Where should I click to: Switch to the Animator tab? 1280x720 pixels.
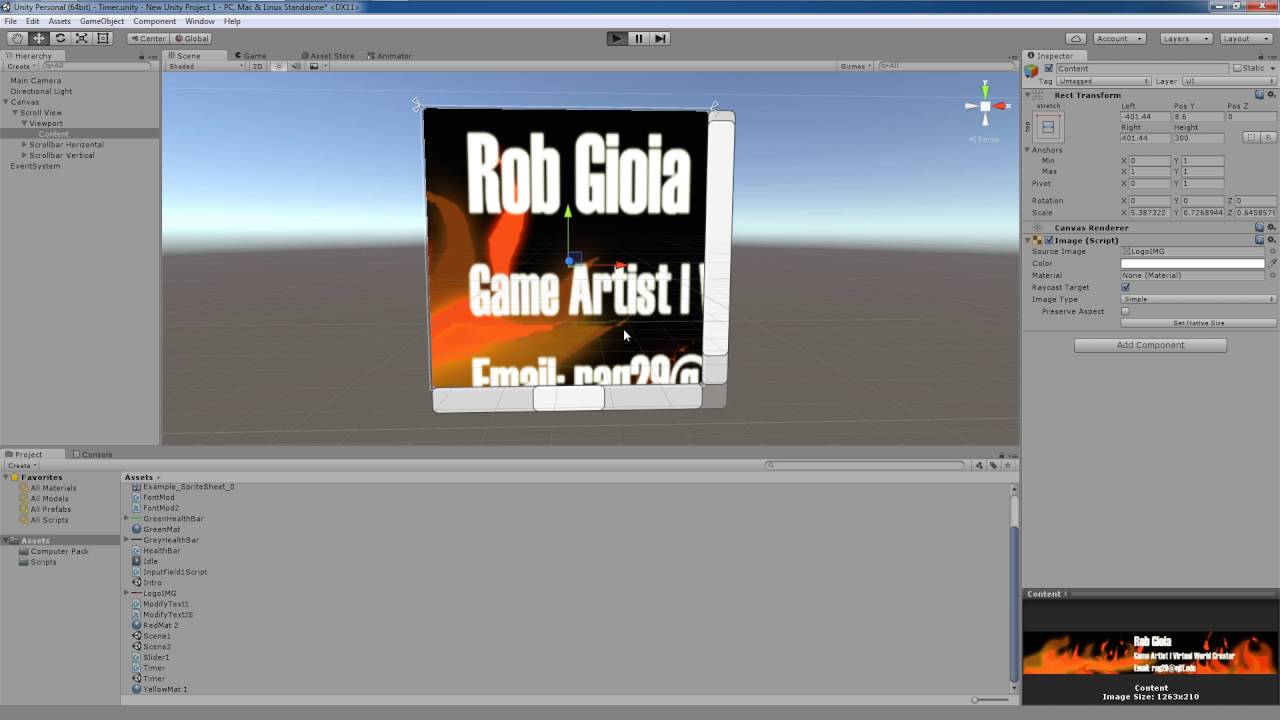tap(391, 56)
